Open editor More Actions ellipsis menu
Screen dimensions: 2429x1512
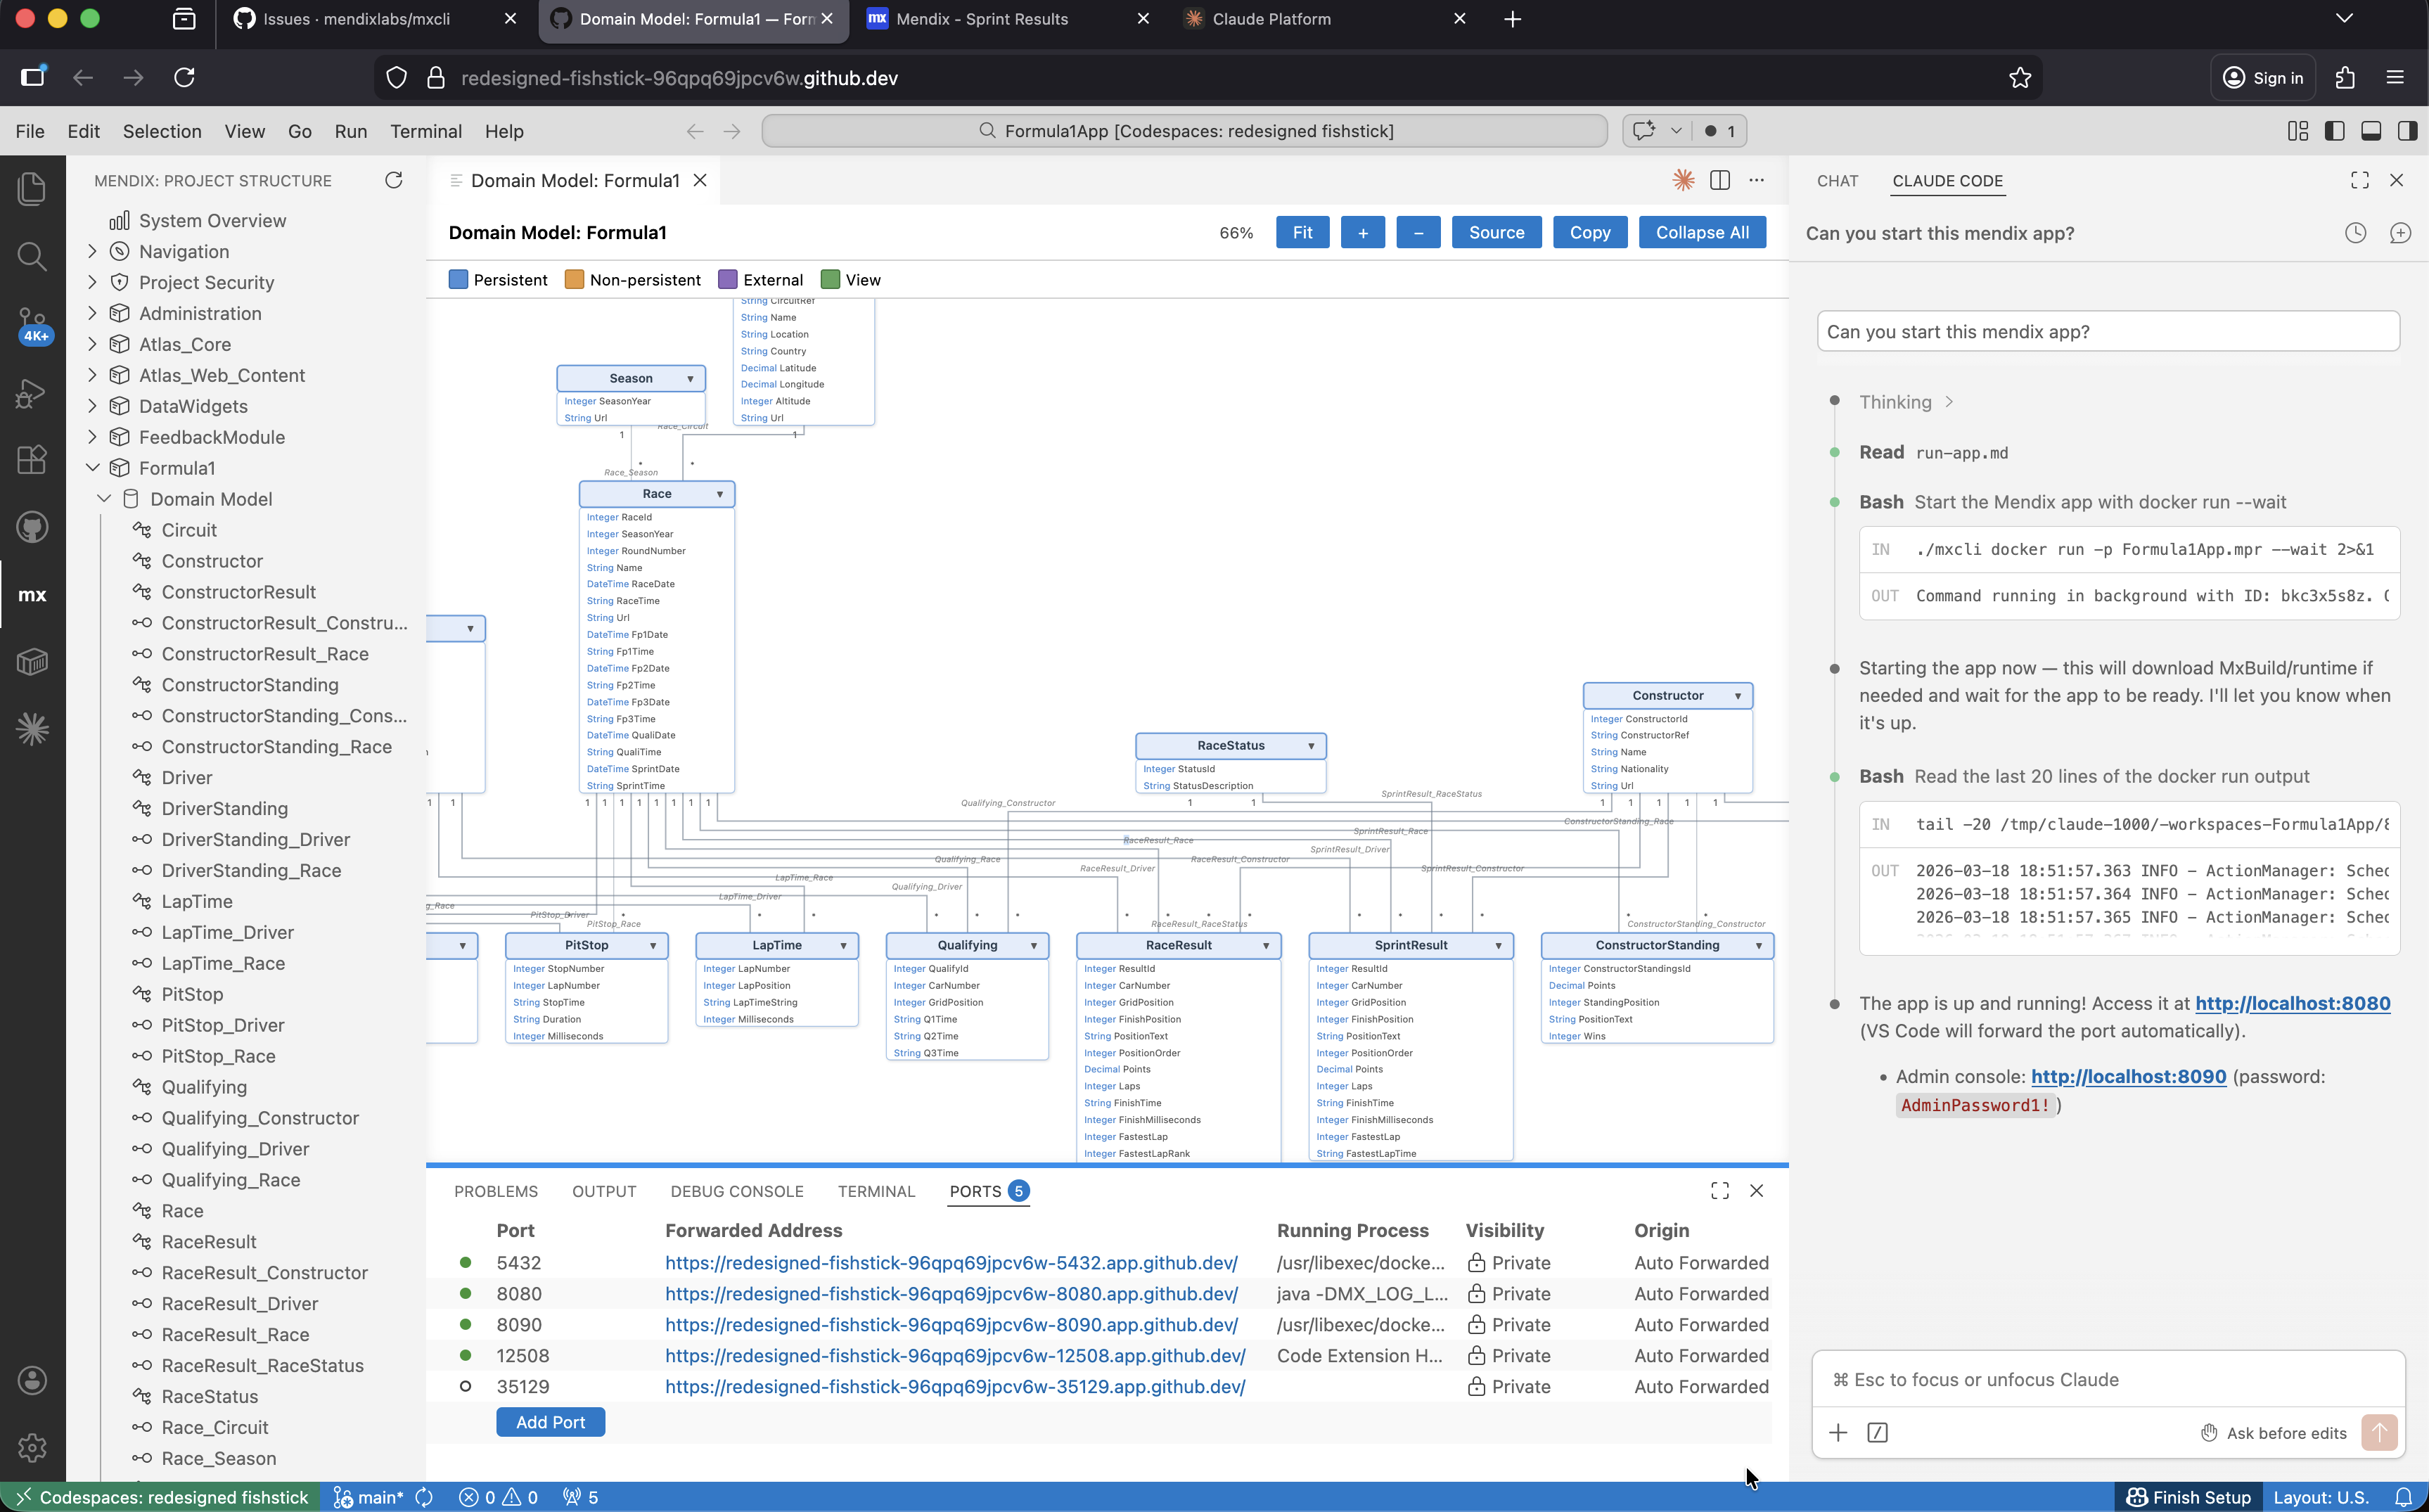tap(1757, 180)
